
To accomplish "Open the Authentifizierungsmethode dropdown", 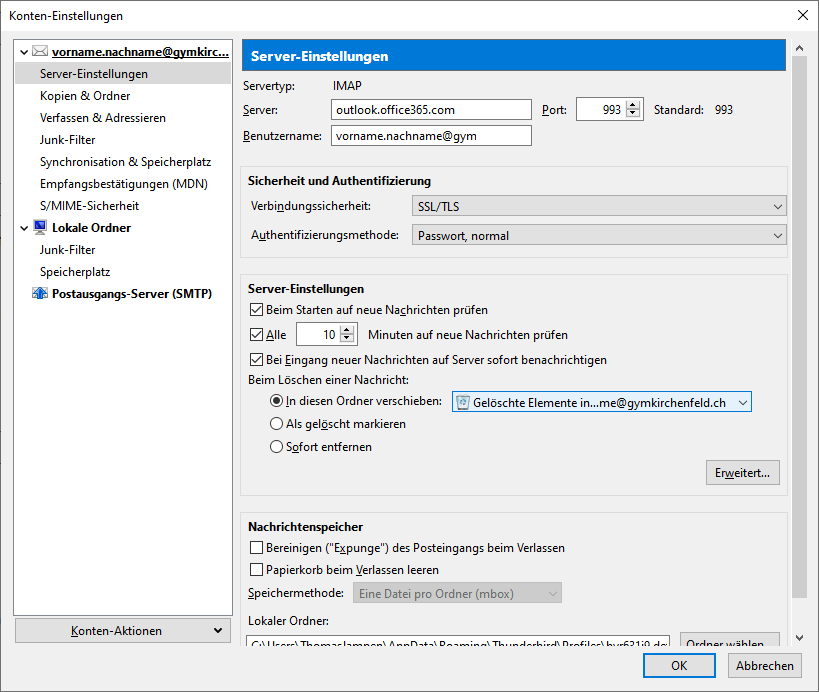I will 599,236.
